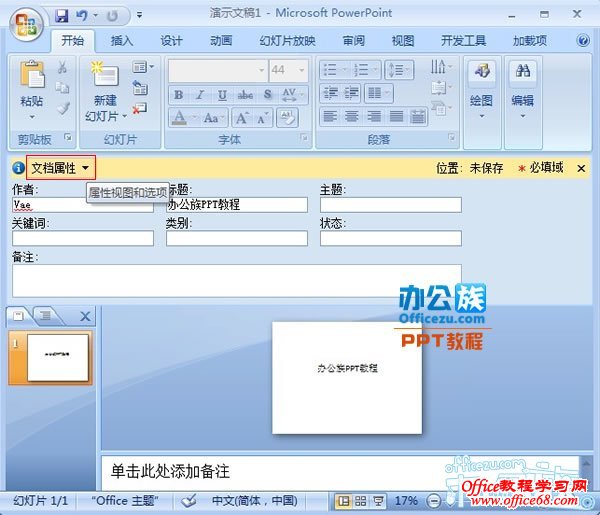Activate the Format Painter brush
The width and height of the screenshot is (600, 515).
point(63,108)
